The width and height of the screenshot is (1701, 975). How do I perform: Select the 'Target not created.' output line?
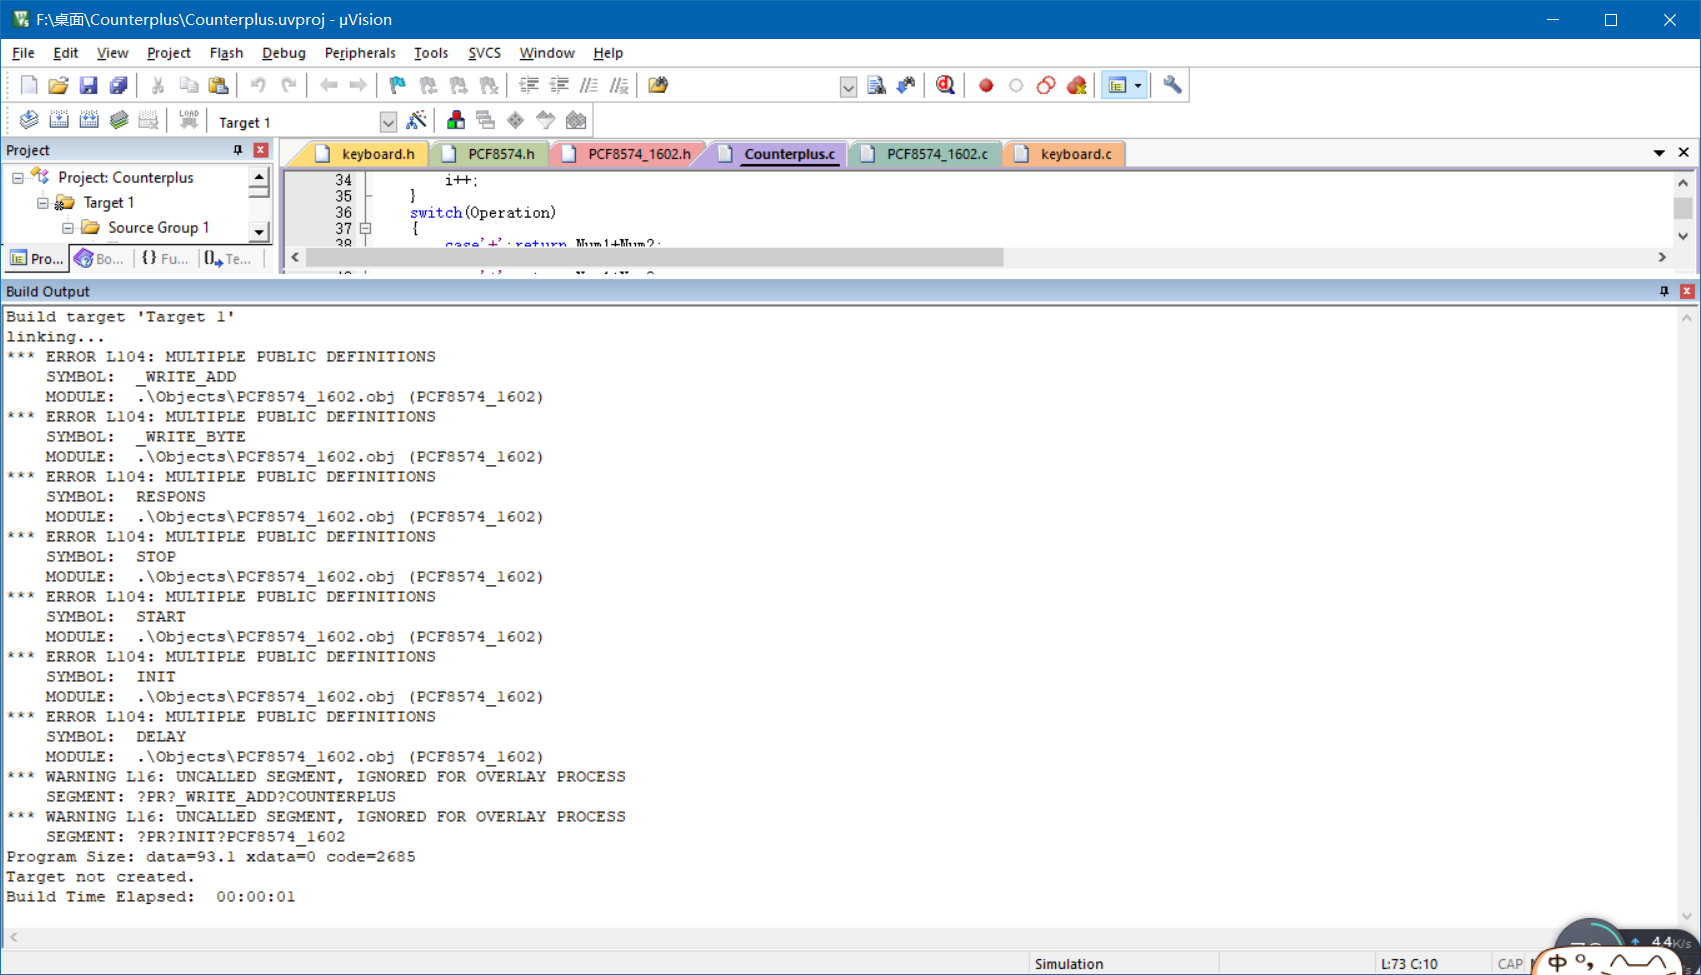(100, 877)
